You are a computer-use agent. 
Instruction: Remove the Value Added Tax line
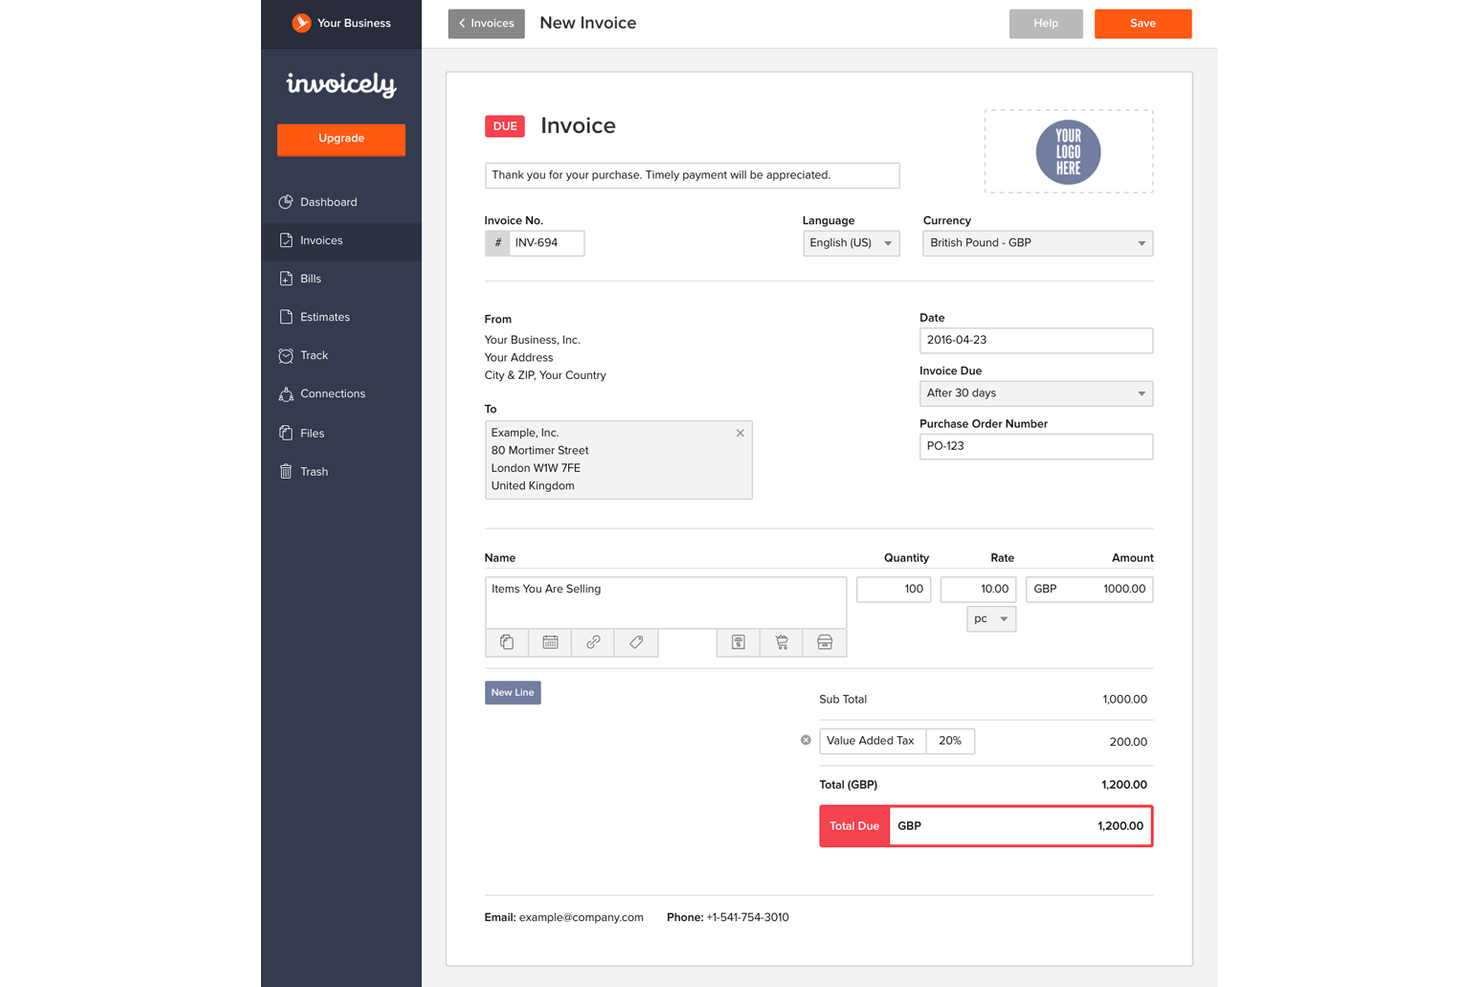(x=805, y=740)
